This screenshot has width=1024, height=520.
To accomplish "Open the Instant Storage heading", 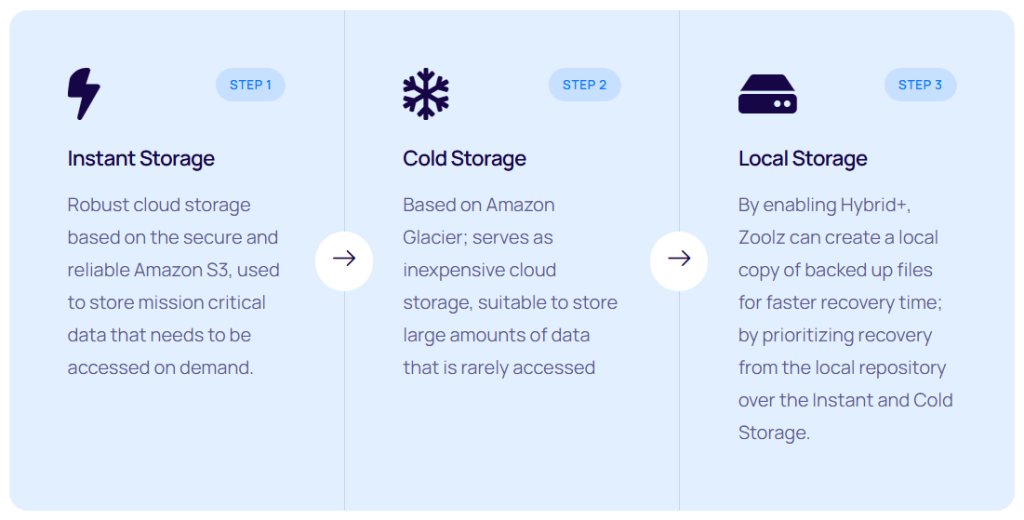I will (x=141, y=158).
